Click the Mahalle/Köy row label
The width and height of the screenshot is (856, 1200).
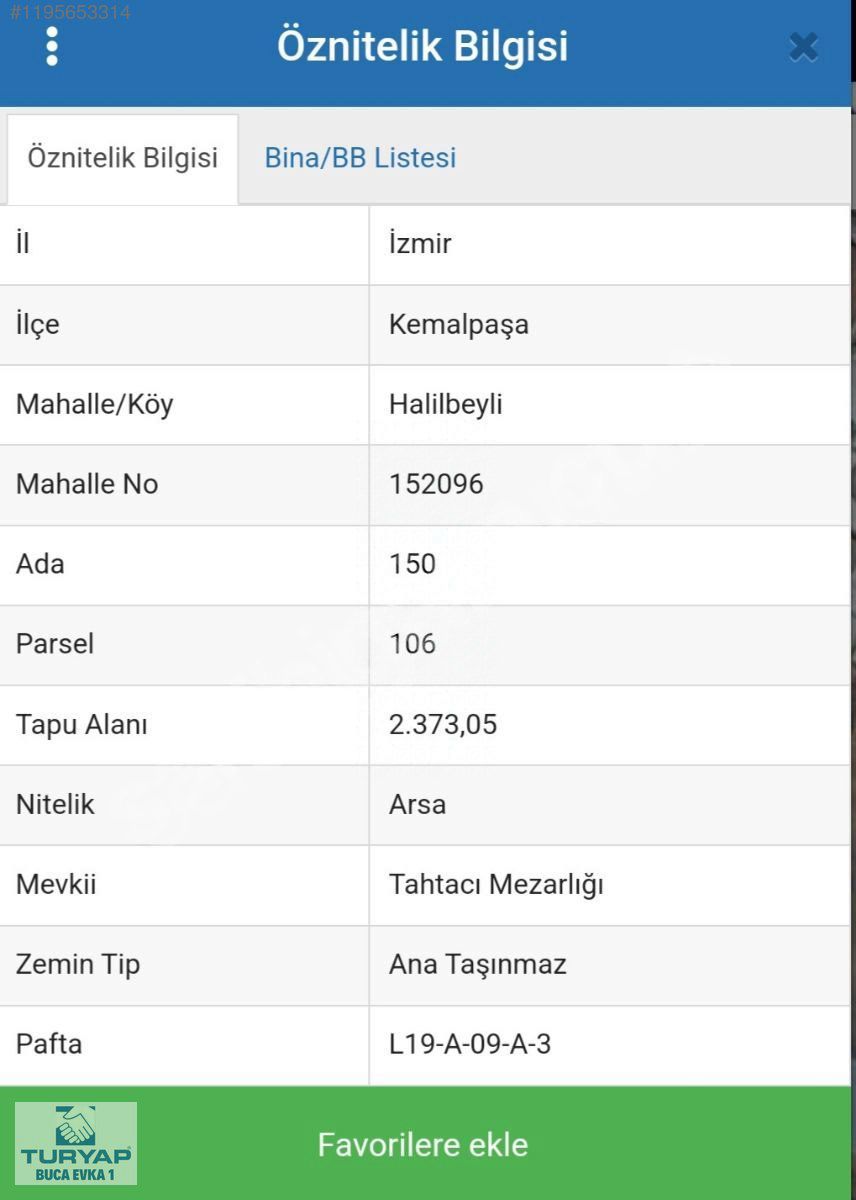click(x=94, y=405)
